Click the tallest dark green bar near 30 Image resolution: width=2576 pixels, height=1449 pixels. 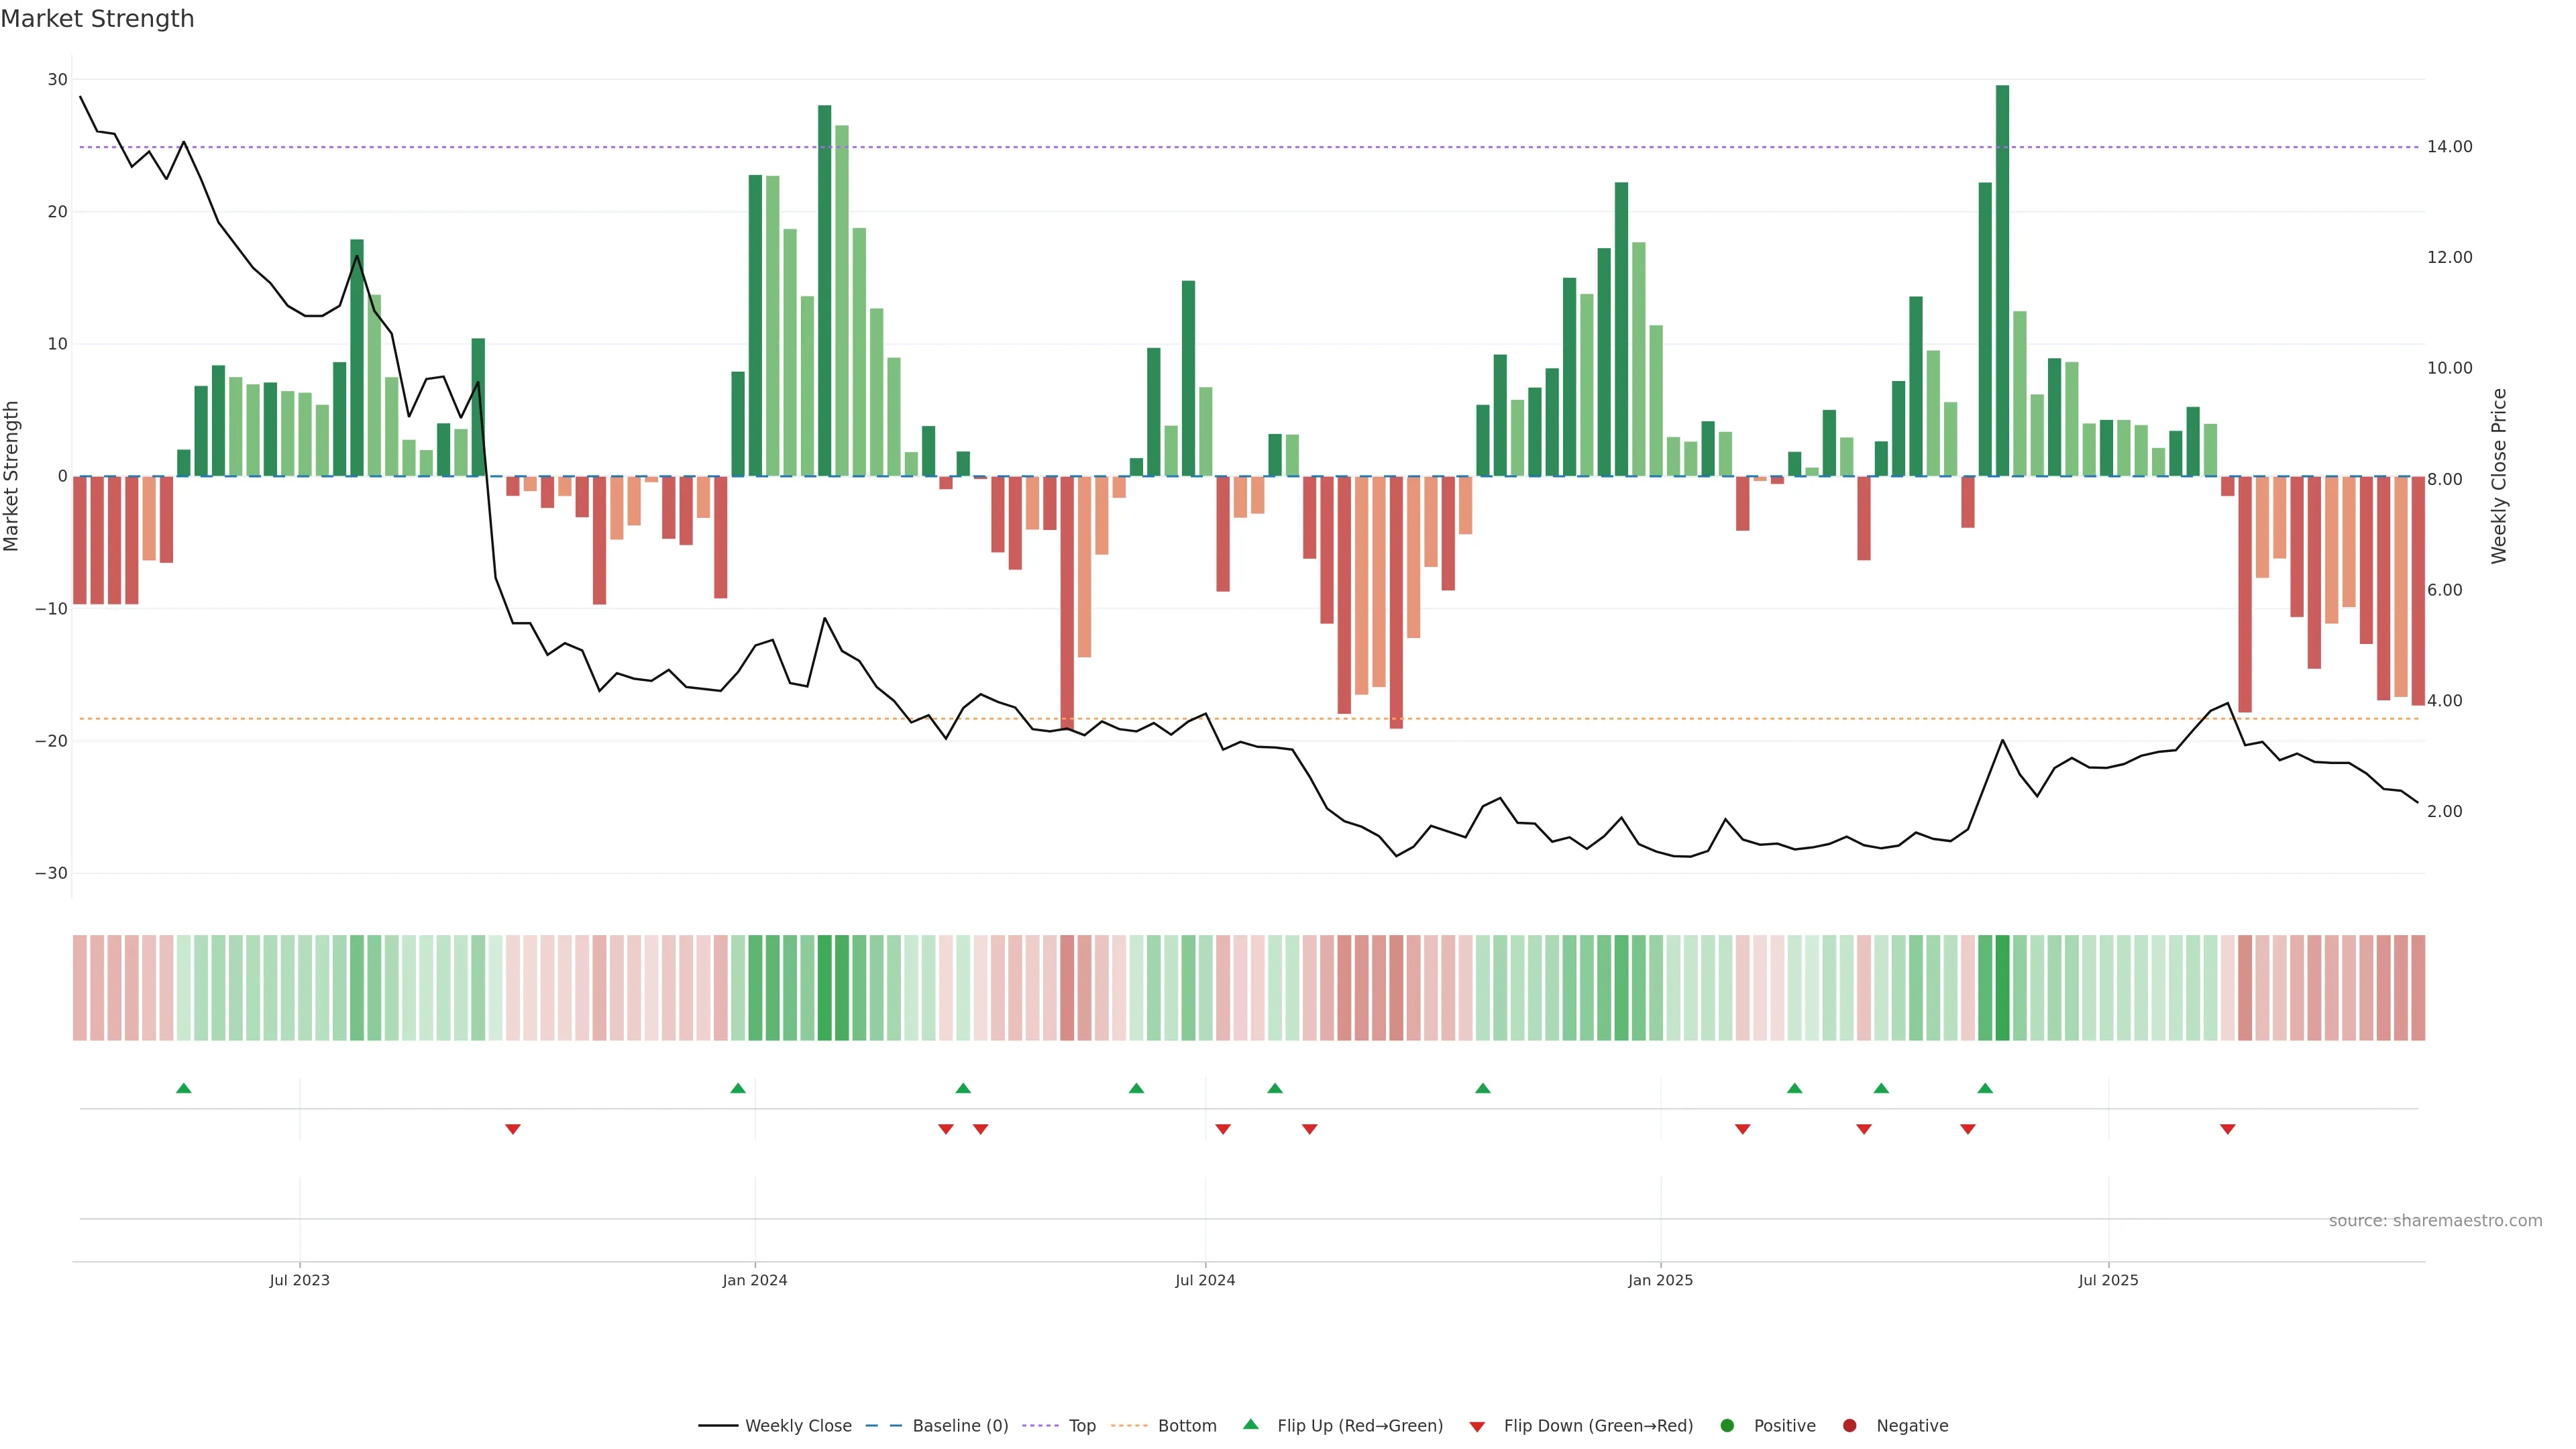coord(2002,280)
